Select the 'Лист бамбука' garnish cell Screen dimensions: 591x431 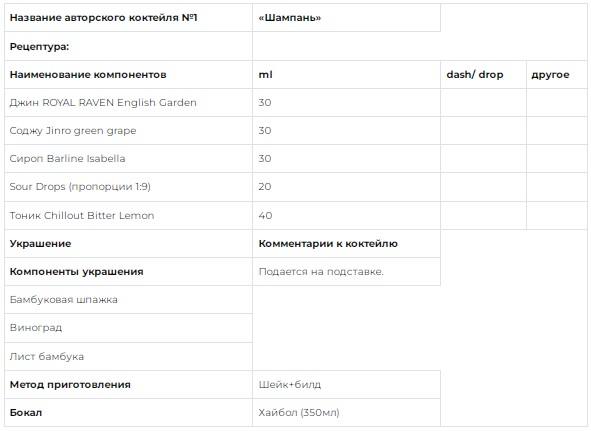(129, 356)
